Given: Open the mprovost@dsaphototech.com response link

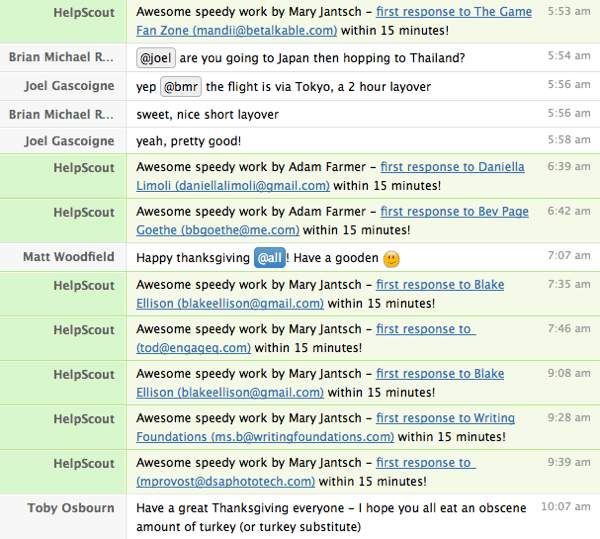Looking at the screenshot, I should (x=306, y=472).
